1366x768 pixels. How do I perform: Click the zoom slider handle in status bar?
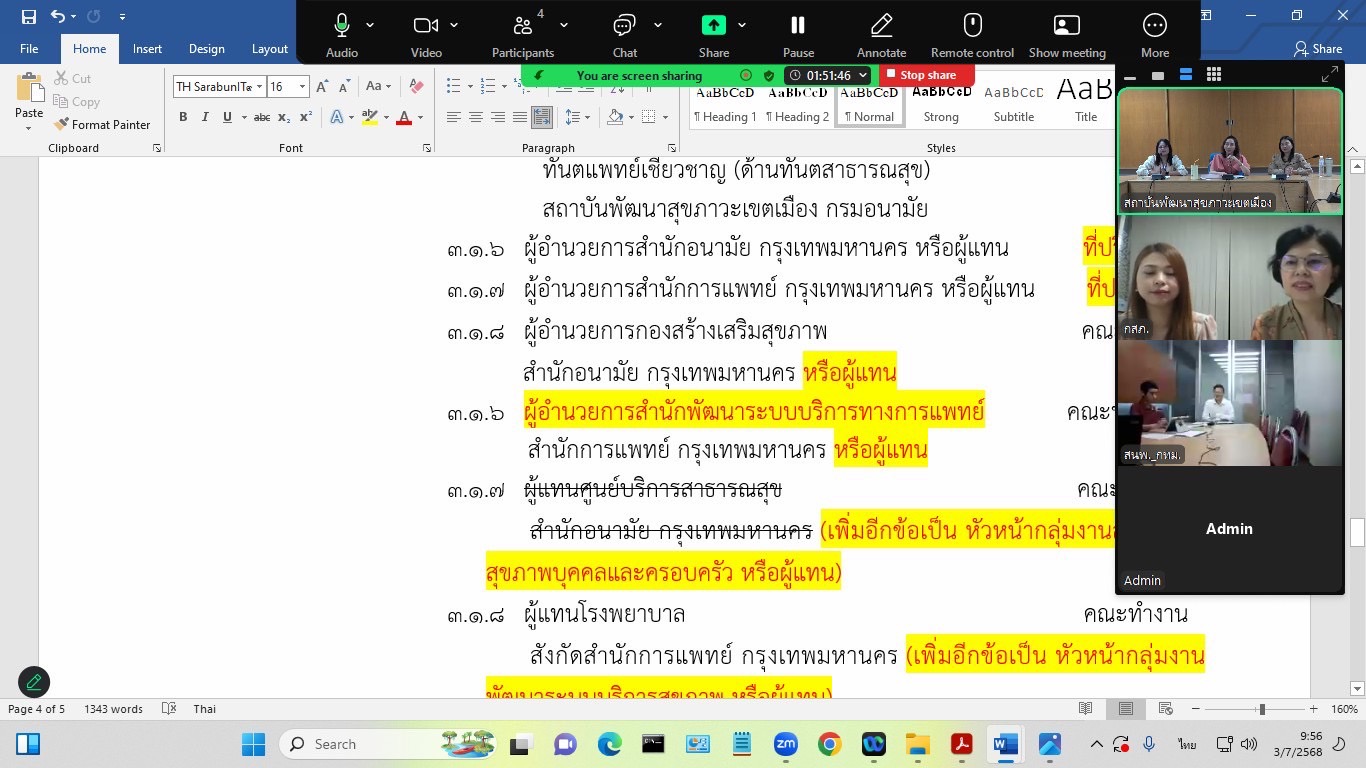tap(1262, 709)
